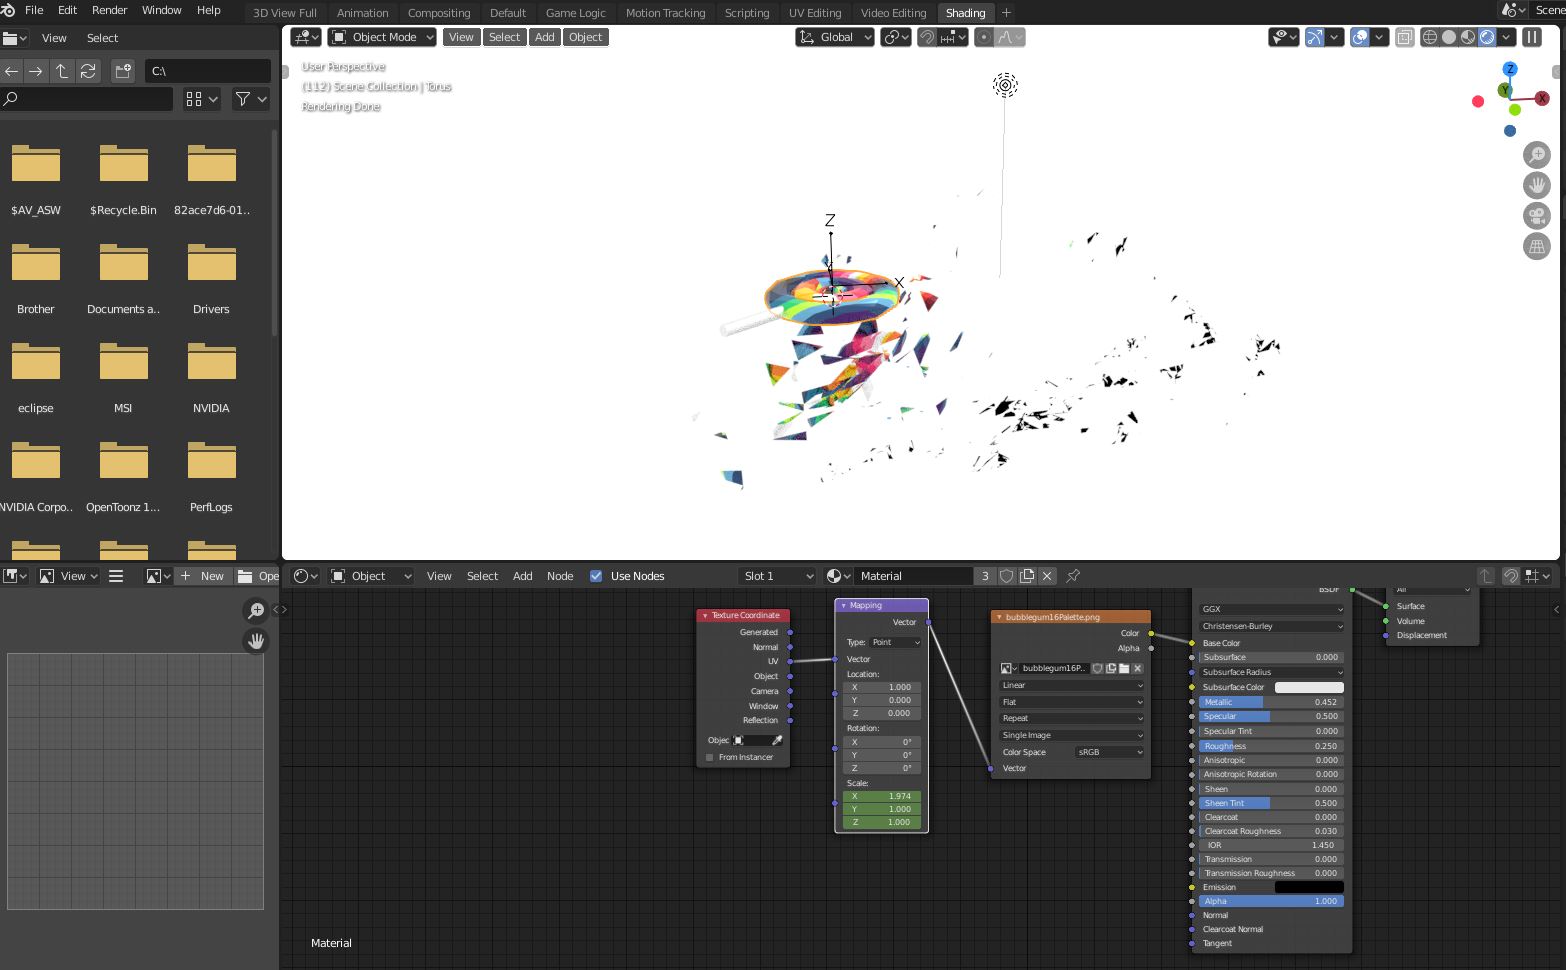1566x970 pixels.
Task: Click the create new folder icon
Action: click(123, 71)
